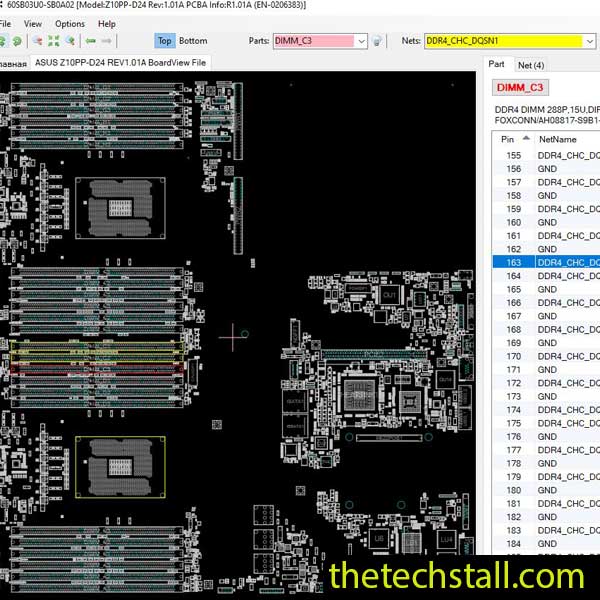Open the Options menu

click(x=70, y=24)
